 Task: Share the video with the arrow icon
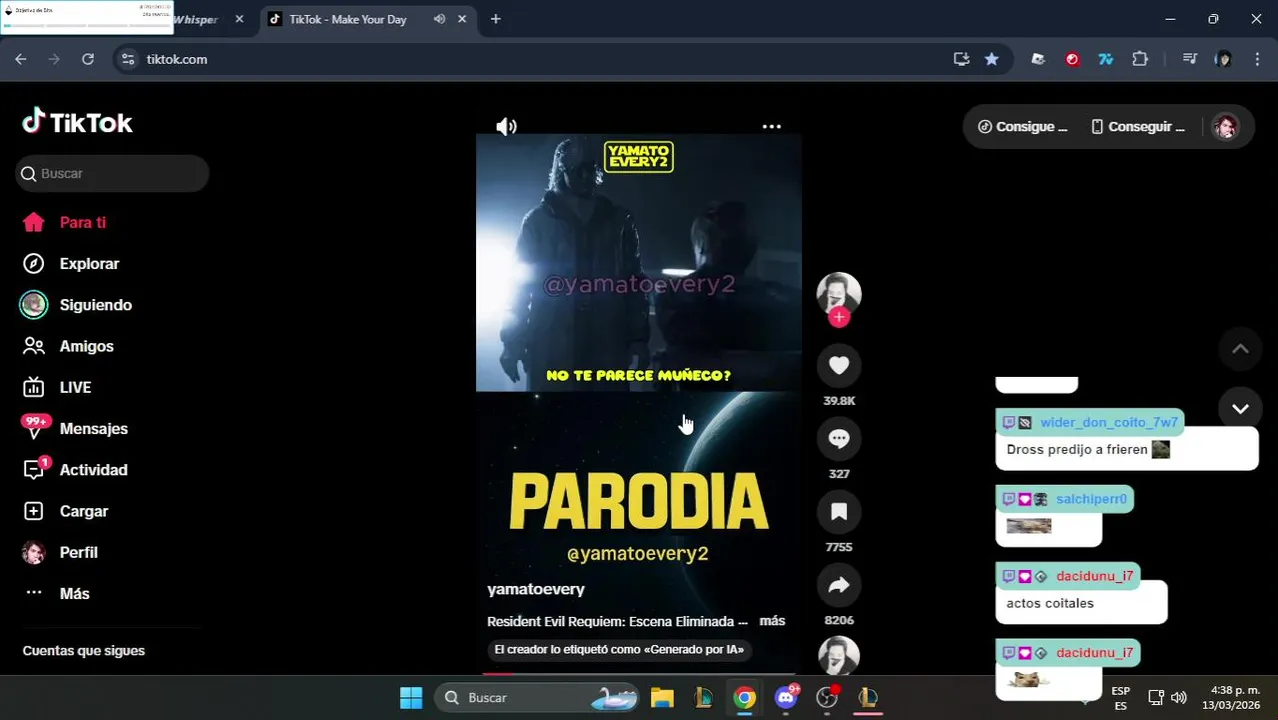tap(839, 585)
